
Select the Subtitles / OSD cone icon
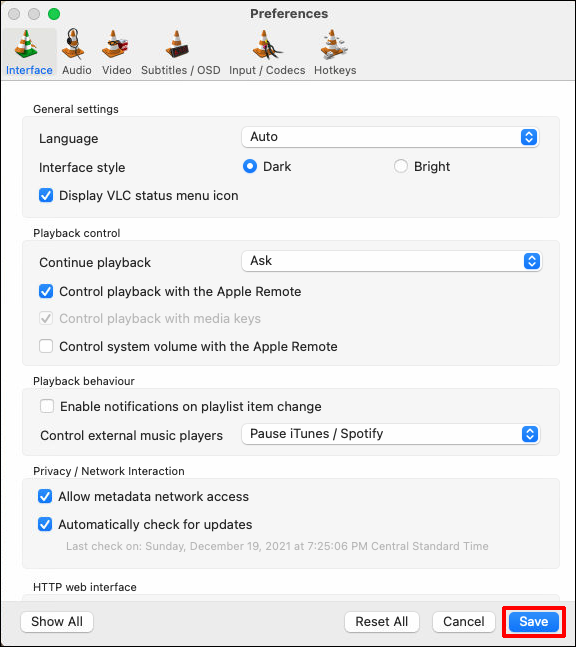point(177,44)
